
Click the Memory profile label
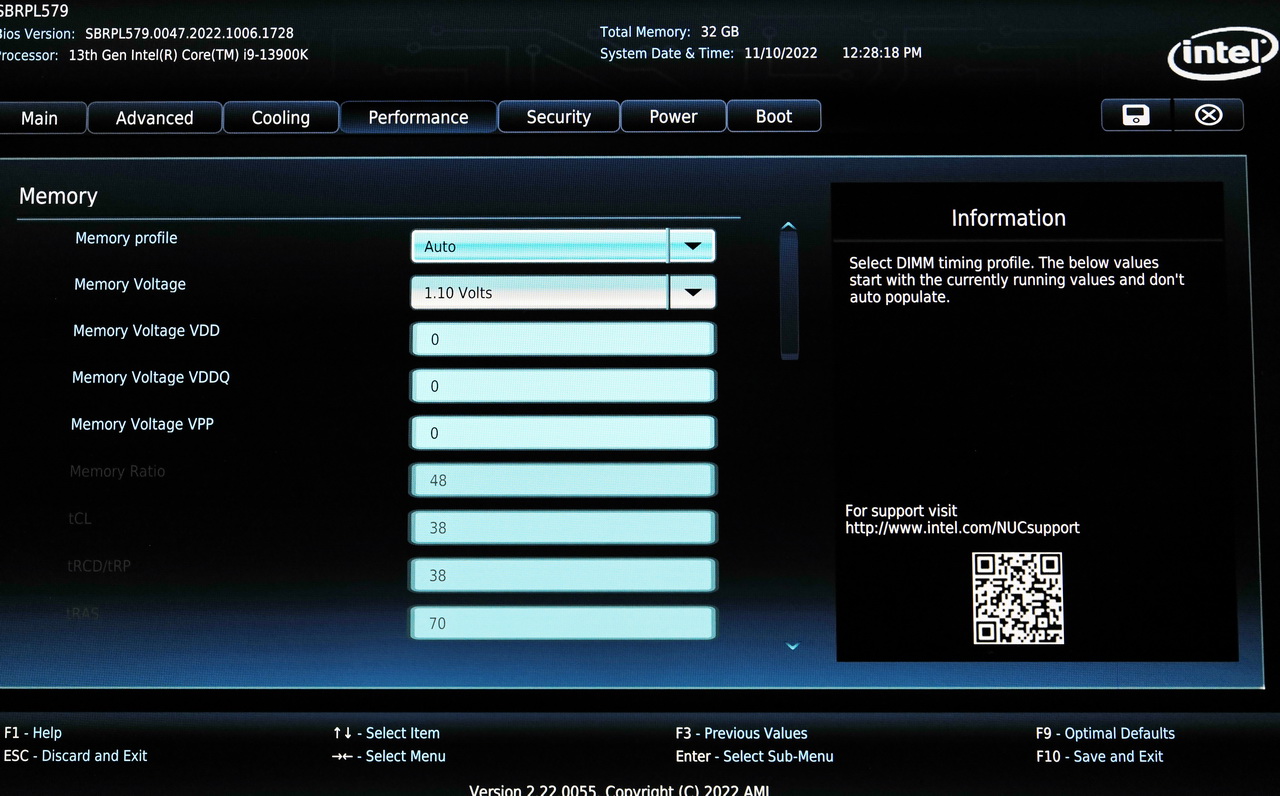point(126,238)
